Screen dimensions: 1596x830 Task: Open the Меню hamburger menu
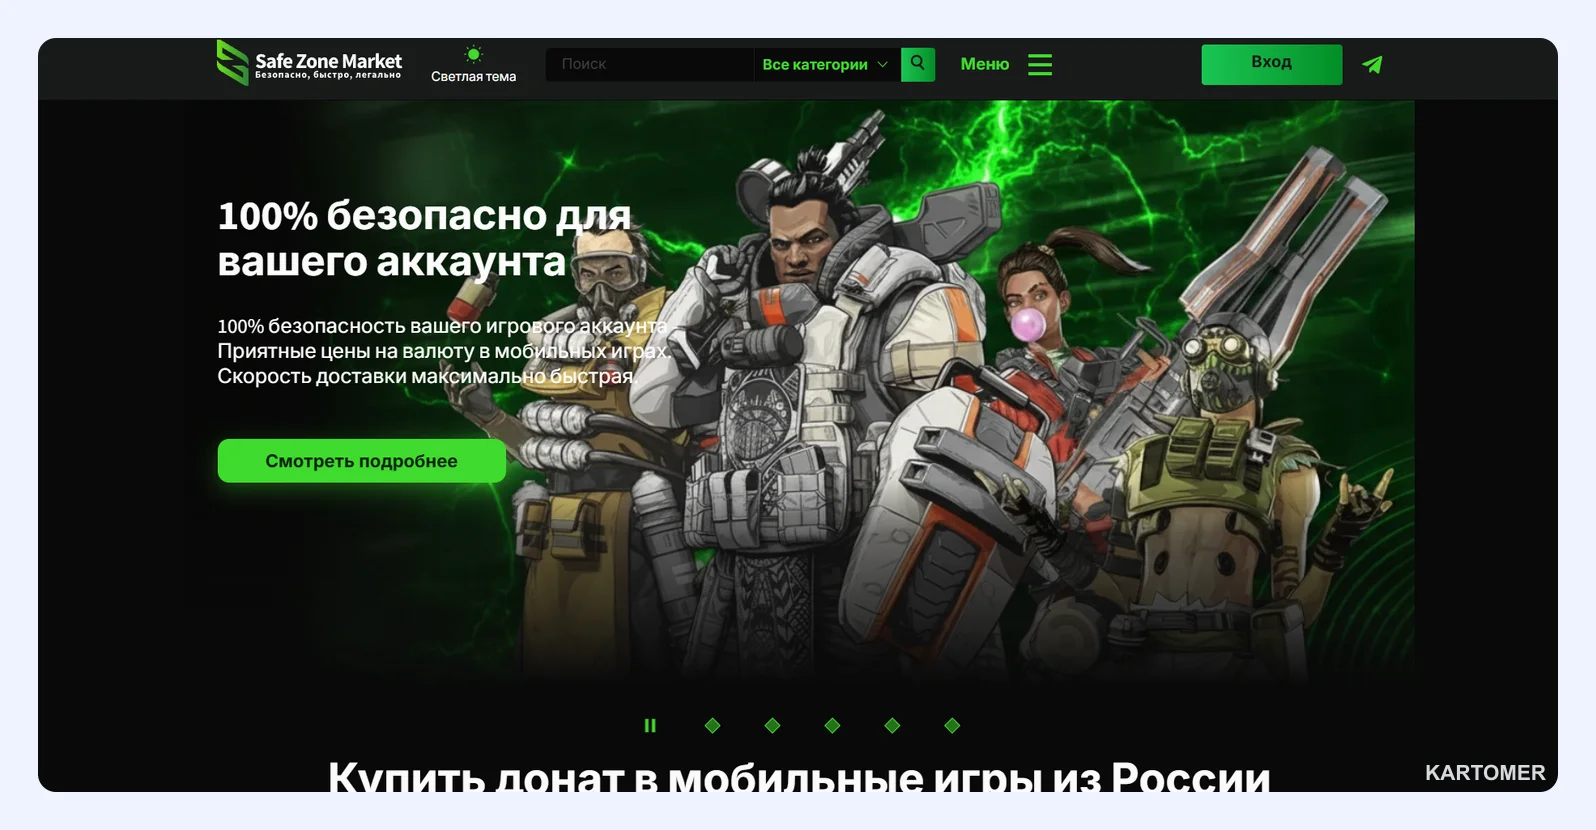(x=1006, y=64)
